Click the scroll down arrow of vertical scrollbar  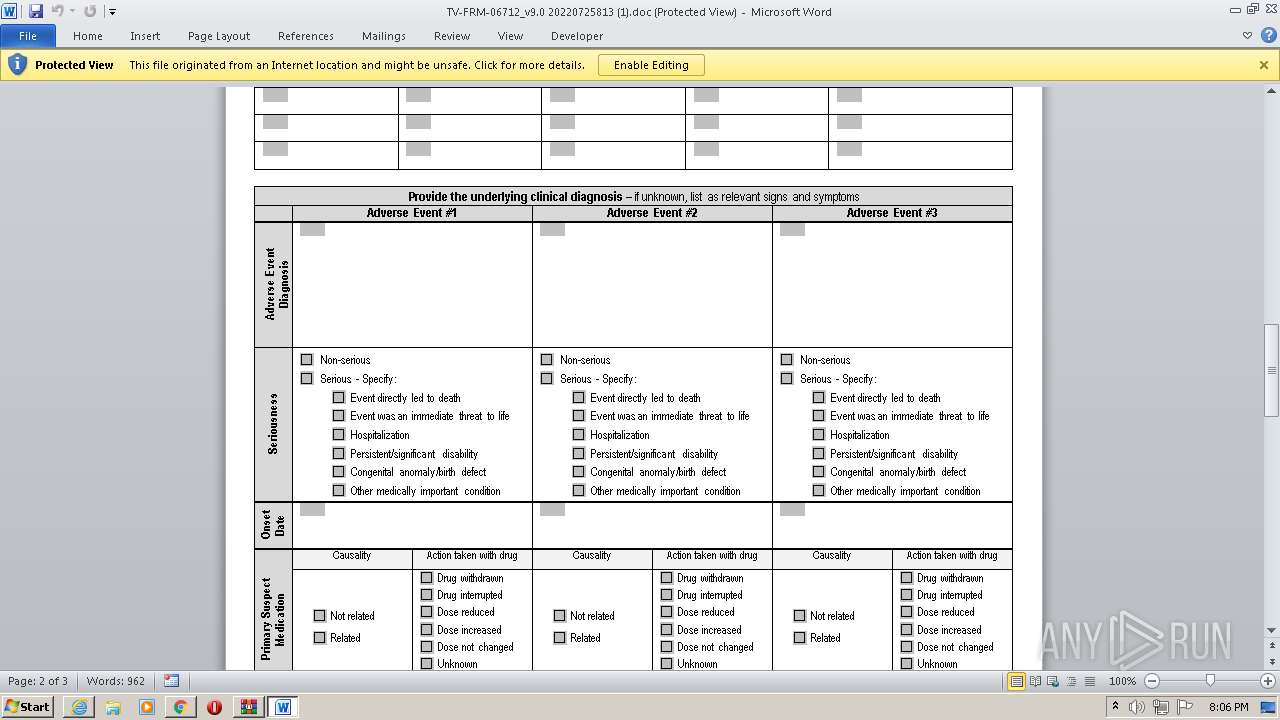pyautogui.click(x=1272, y=631)
